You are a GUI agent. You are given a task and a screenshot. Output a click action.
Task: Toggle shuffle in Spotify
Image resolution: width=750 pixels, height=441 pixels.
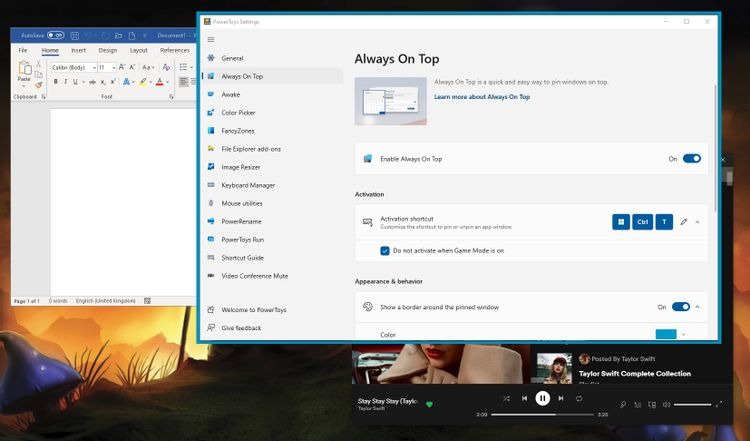(x=506, y=398)
